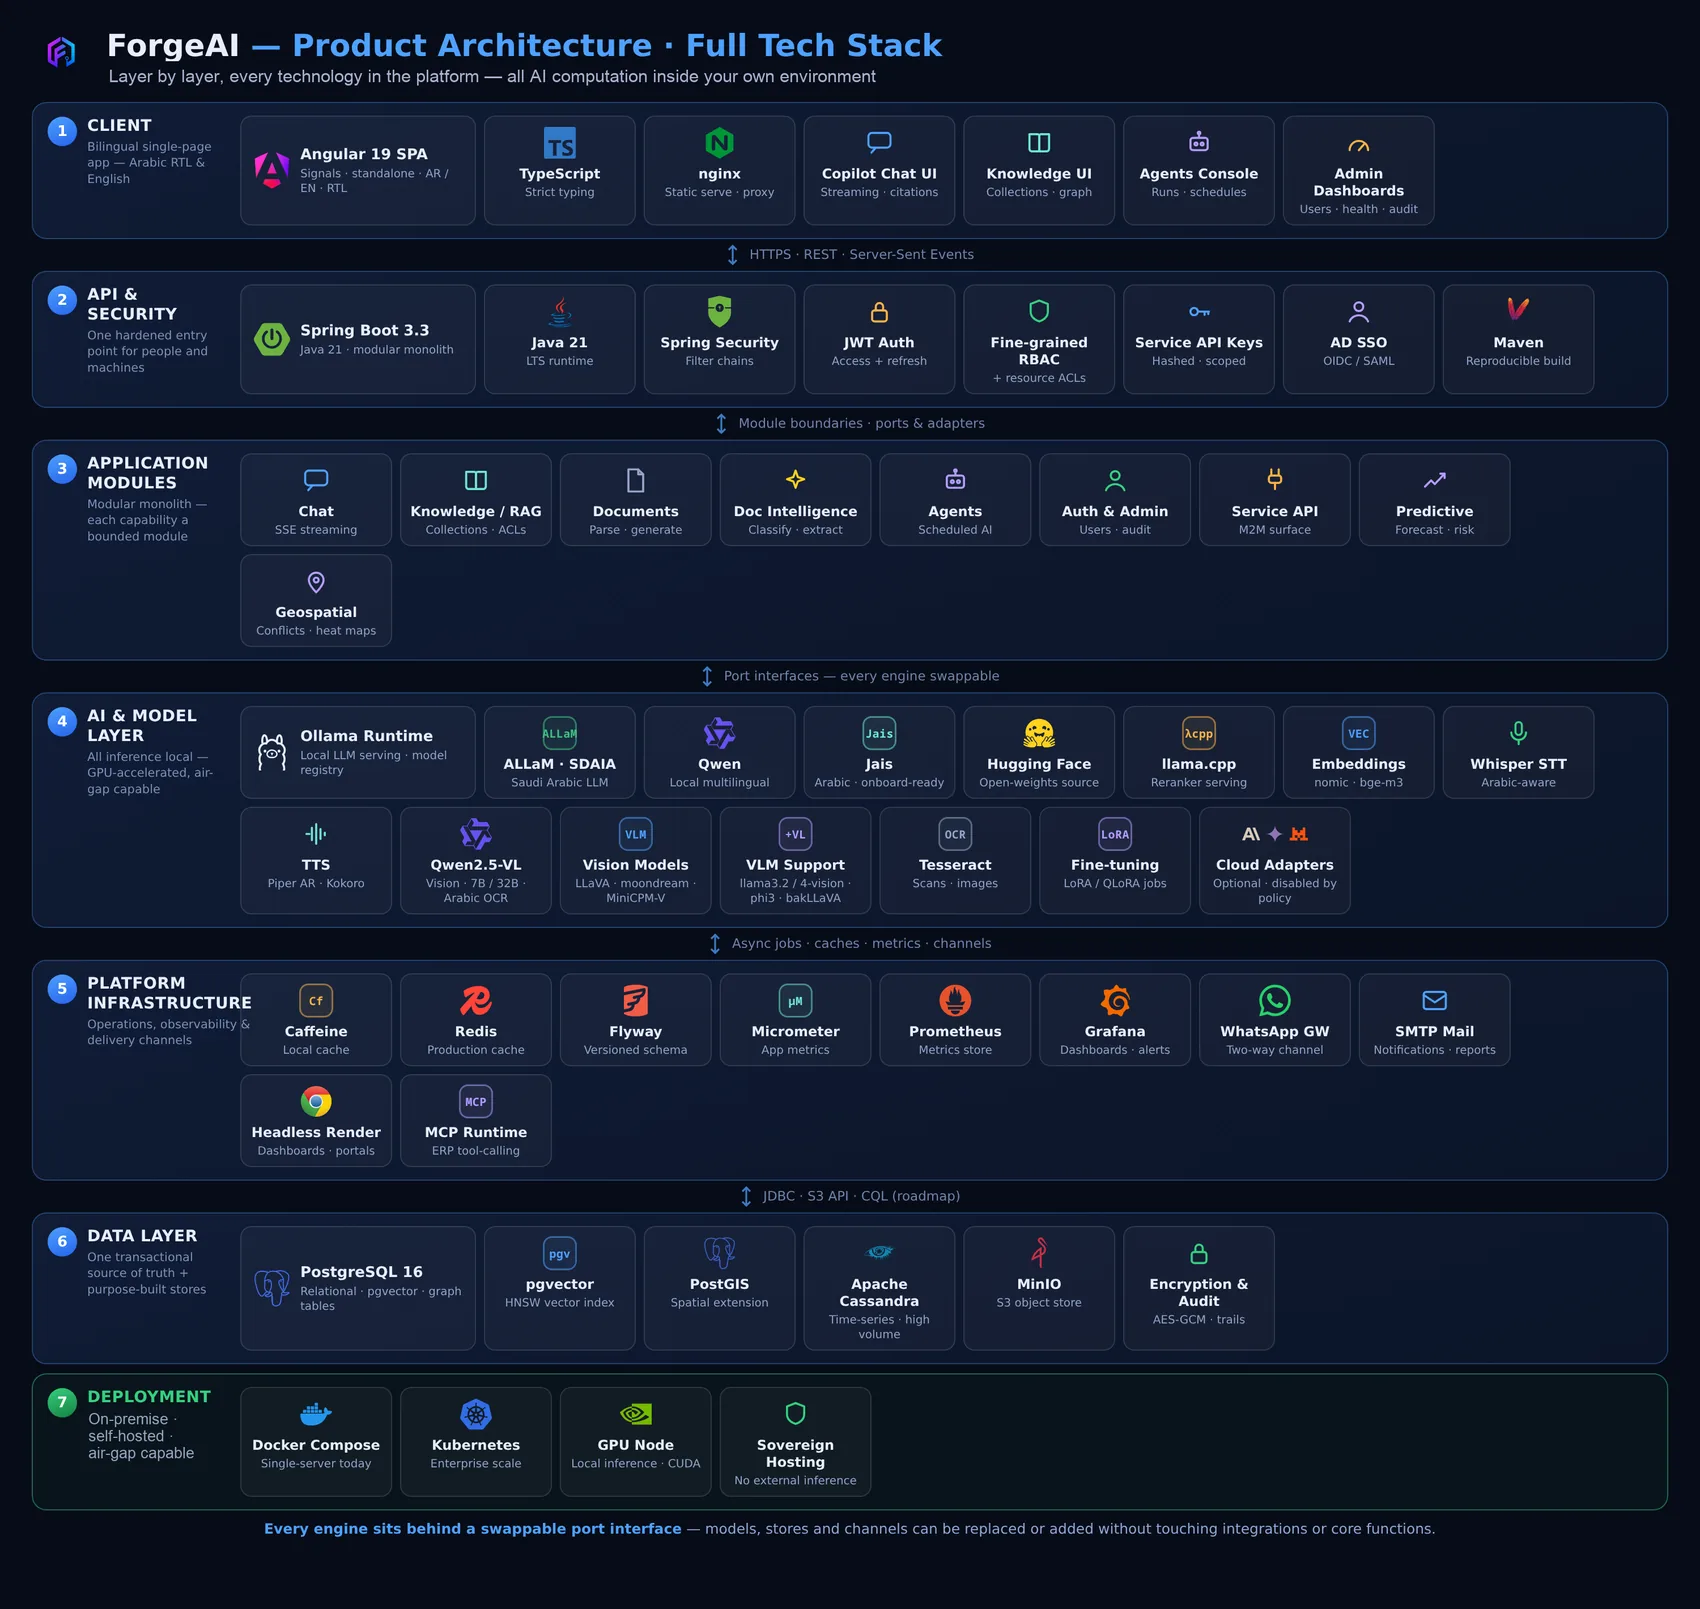Click the GPU Node NVIDIA icon
The width and height of the screenshot is (1700, 1609).
point(636,1414)
